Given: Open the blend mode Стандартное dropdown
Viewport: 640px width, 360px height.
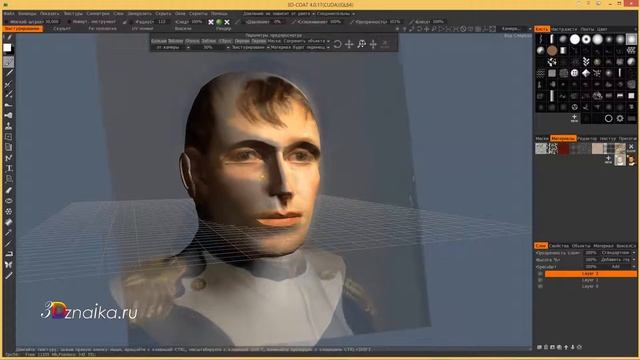Looking at the screenshot, I should [618, 253].
